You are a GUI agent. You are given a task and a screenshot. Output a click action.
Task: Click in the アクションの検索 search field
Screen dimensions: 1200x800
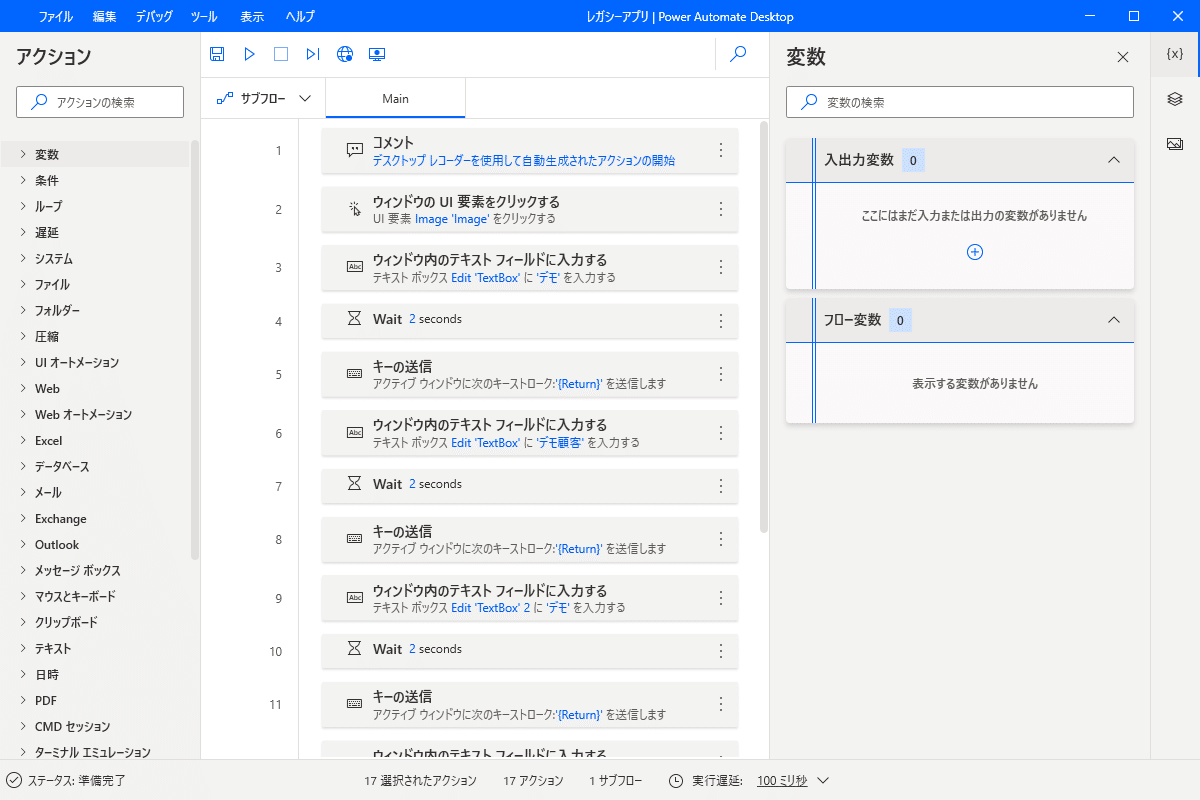[99, 102]
